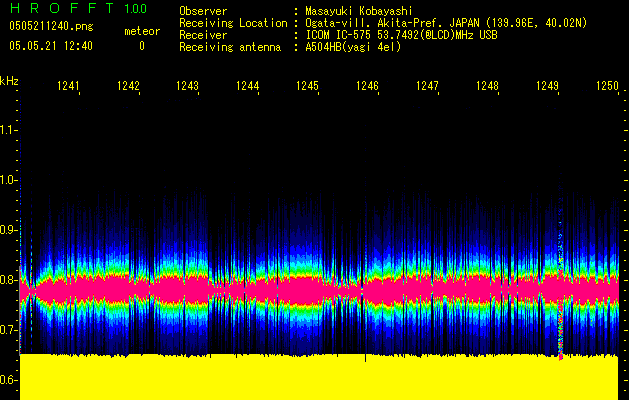Select the 0505211240.png file name
Image resolution: width=629 pixels, height=400 pixels.
[x=50, y=27]
